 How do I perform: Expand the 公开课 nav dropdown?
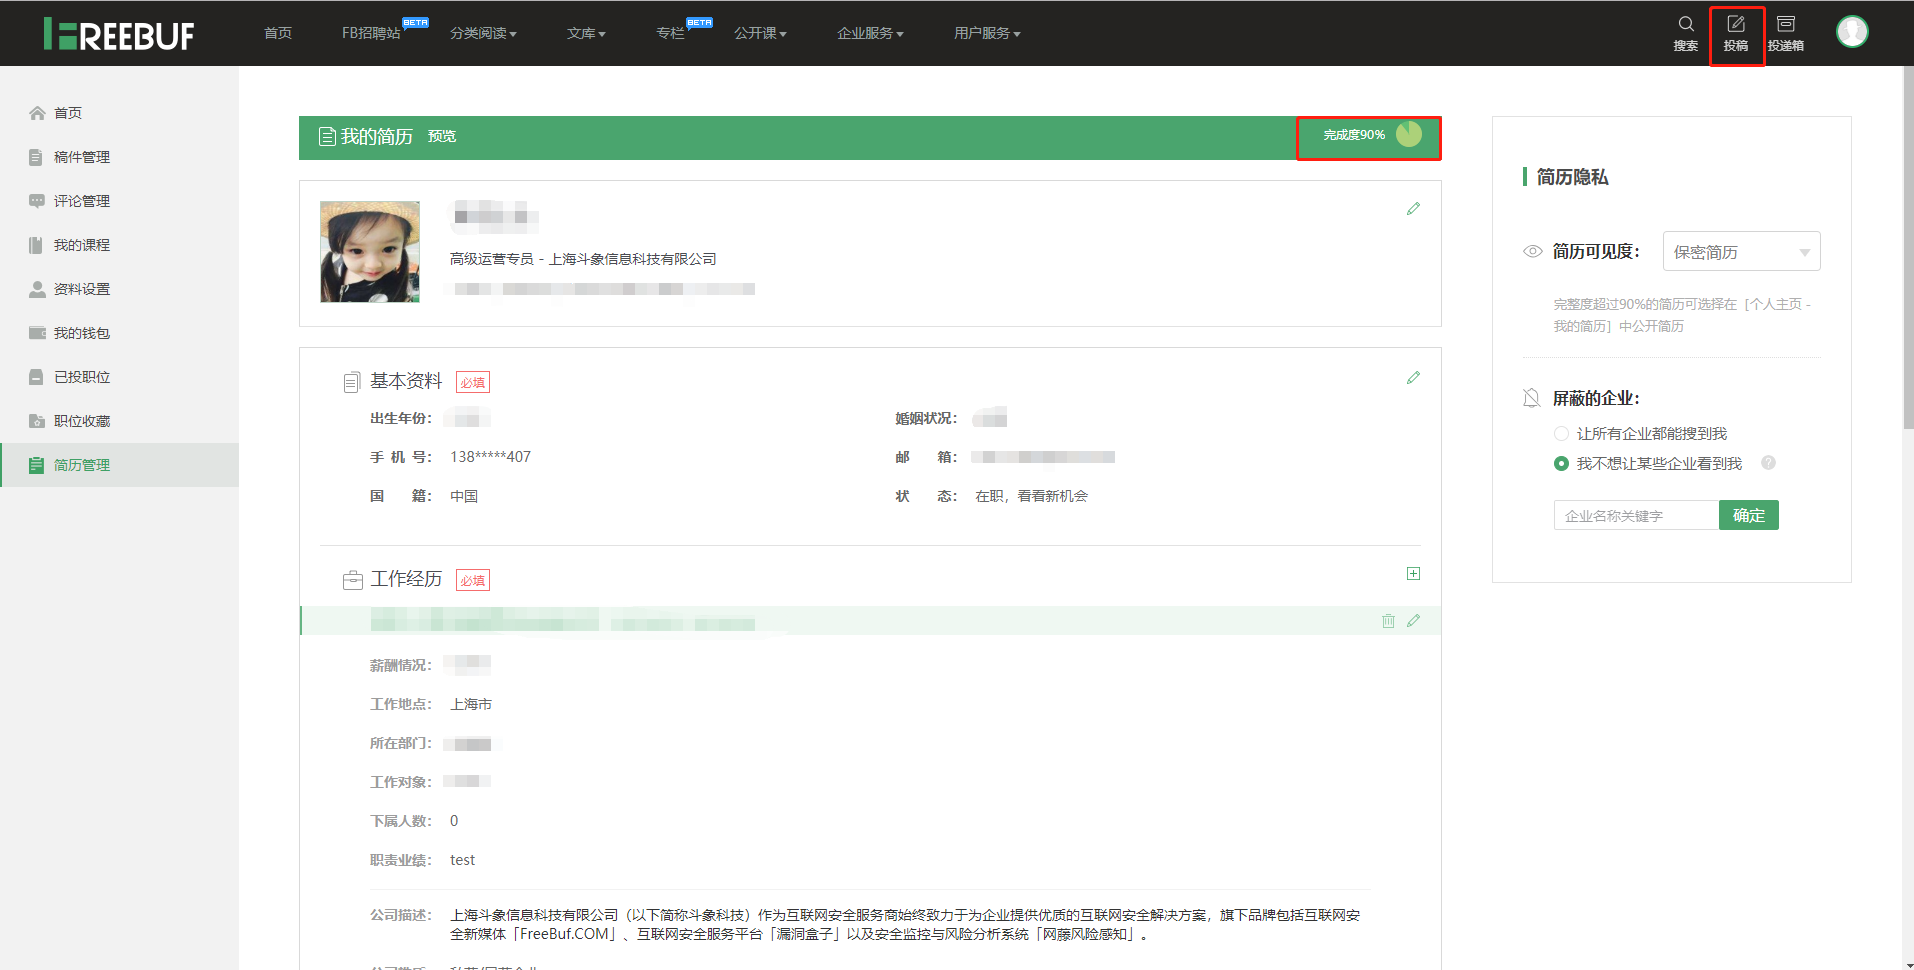[x=760, y=33]
